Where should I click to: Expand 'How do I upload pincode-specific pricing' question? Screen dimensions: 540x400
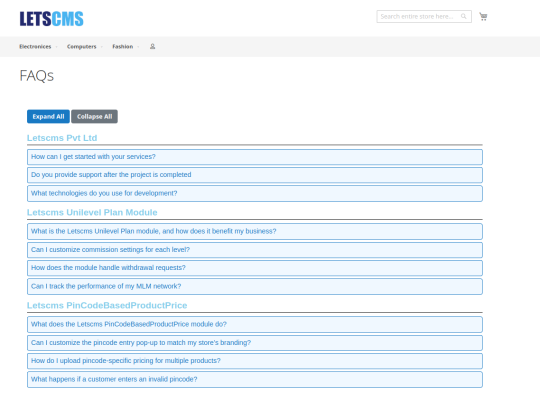(255, 361)
